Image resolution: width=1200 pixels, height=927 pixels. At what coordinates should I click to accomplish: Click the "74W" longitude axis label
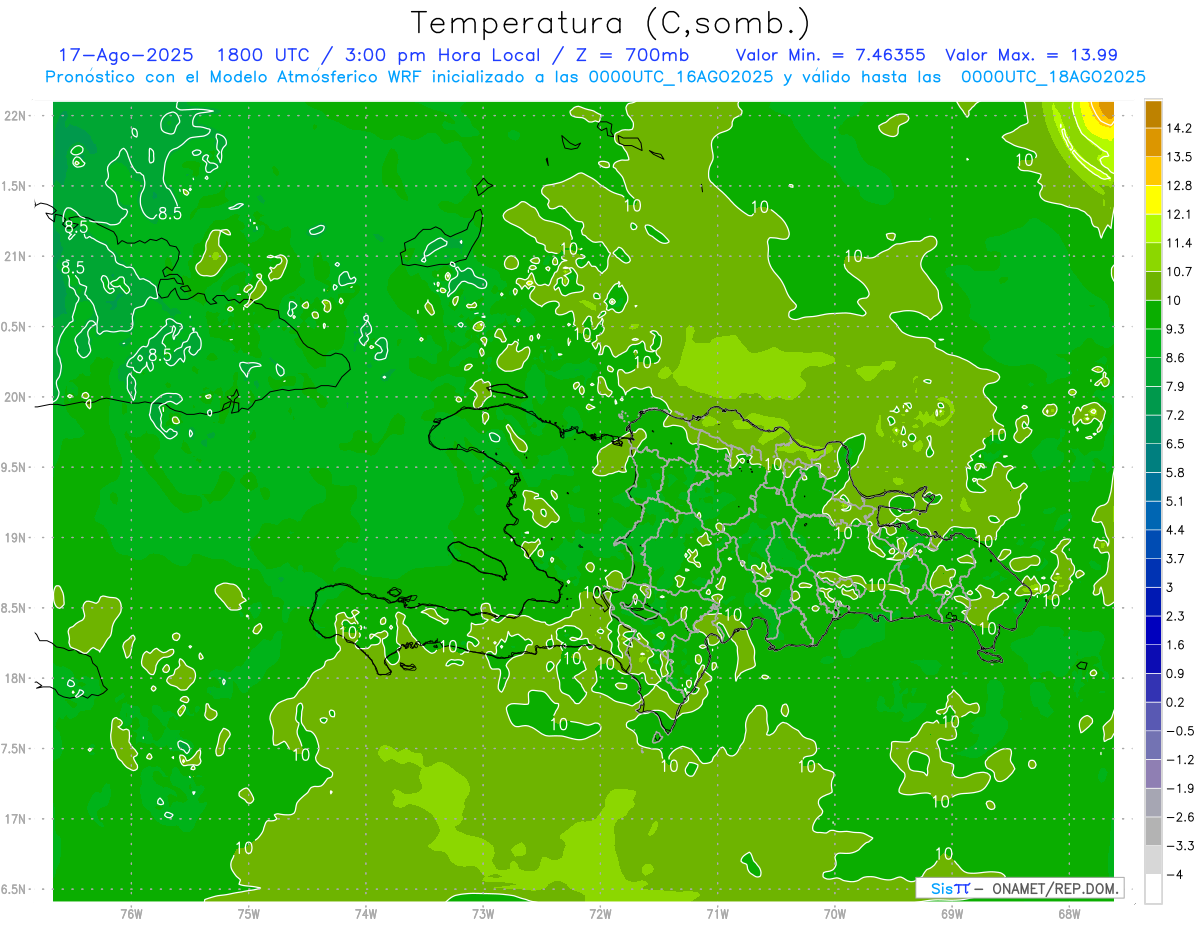click(x=365, y=913)
